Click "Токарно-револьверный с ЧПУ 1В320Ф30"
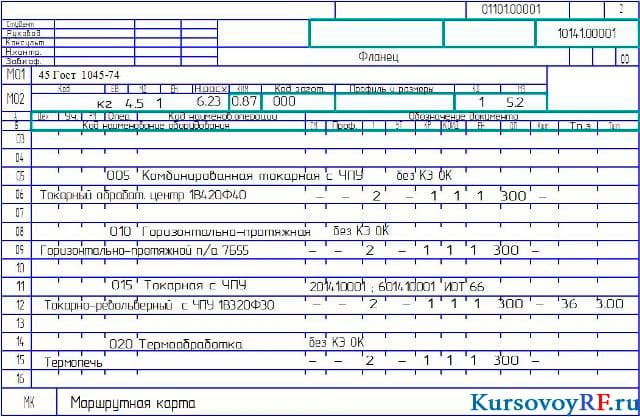Image resolution: width=640 pixels, height=417 pixels. point(159,305)
